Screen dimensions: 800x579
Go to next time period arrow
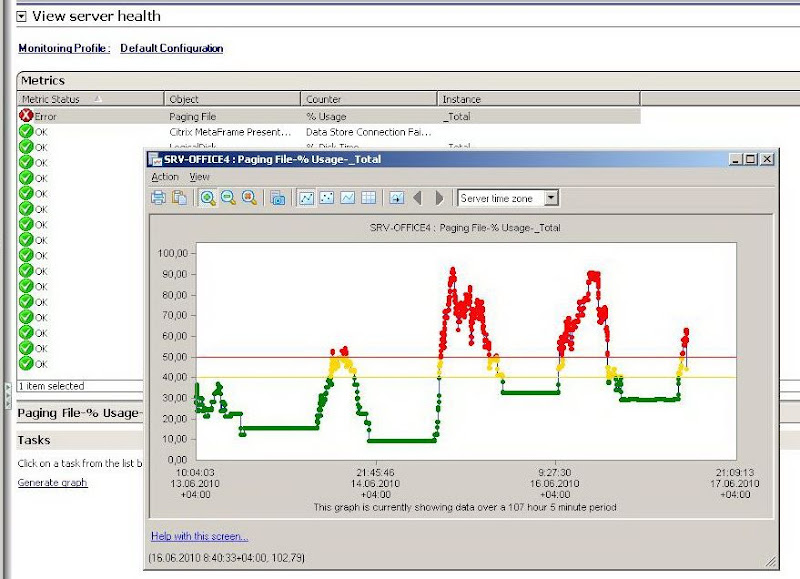439,198
